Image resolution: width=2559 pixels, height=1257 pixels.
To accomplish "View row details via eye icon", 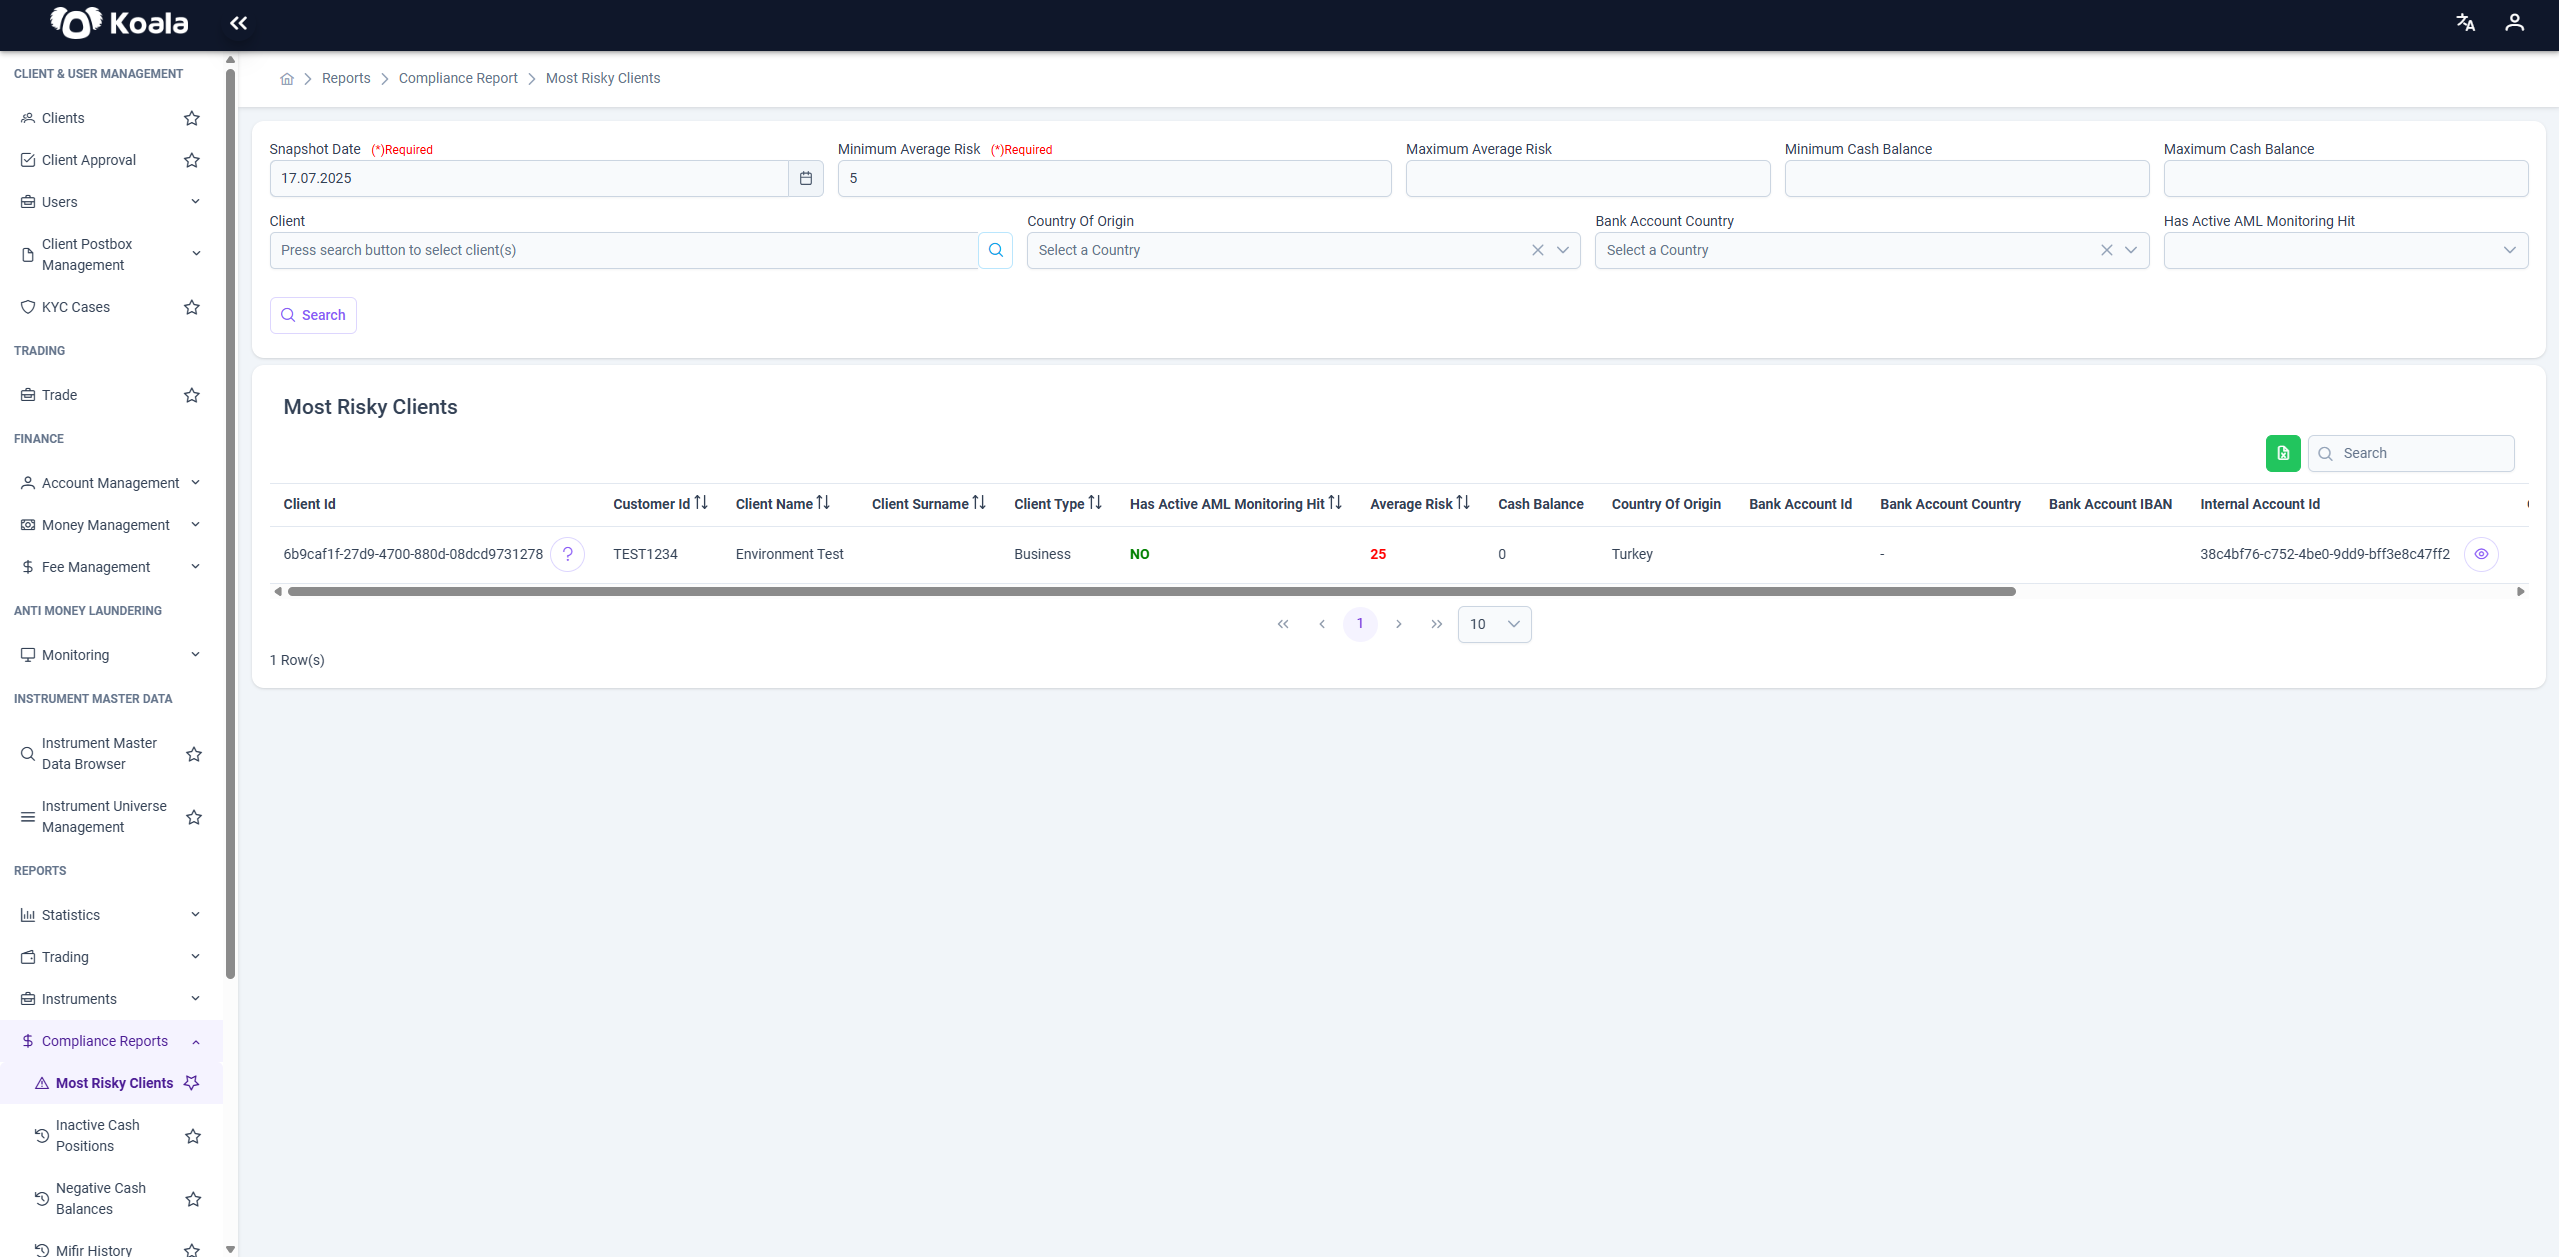I will [x=2481, y=554].
